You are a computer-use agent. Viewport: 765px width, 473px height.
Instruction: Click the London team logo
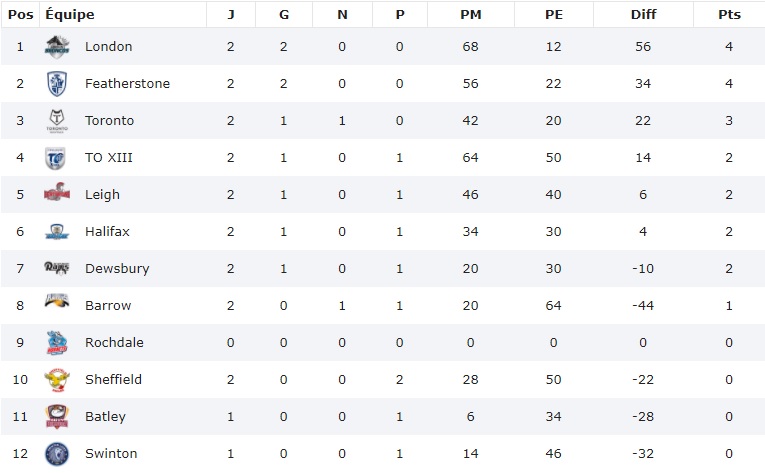57,46
